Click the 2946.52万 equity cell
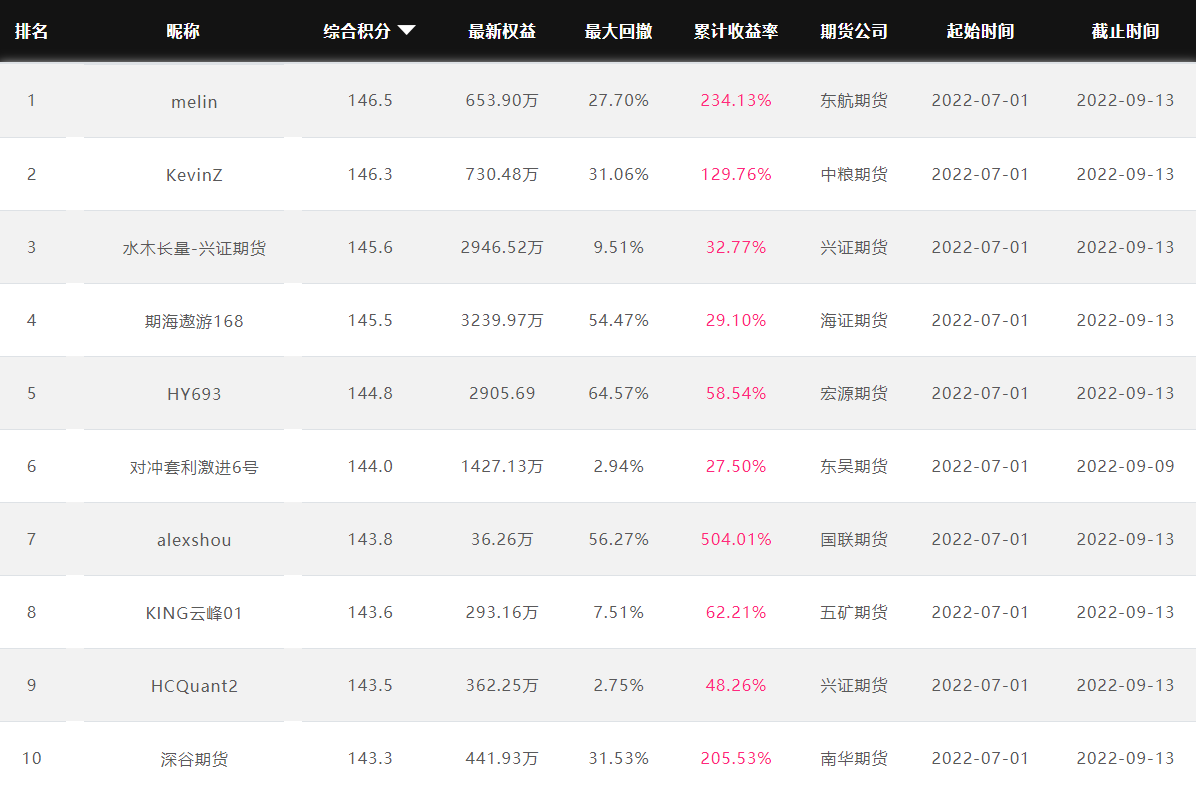 (502, 247)
